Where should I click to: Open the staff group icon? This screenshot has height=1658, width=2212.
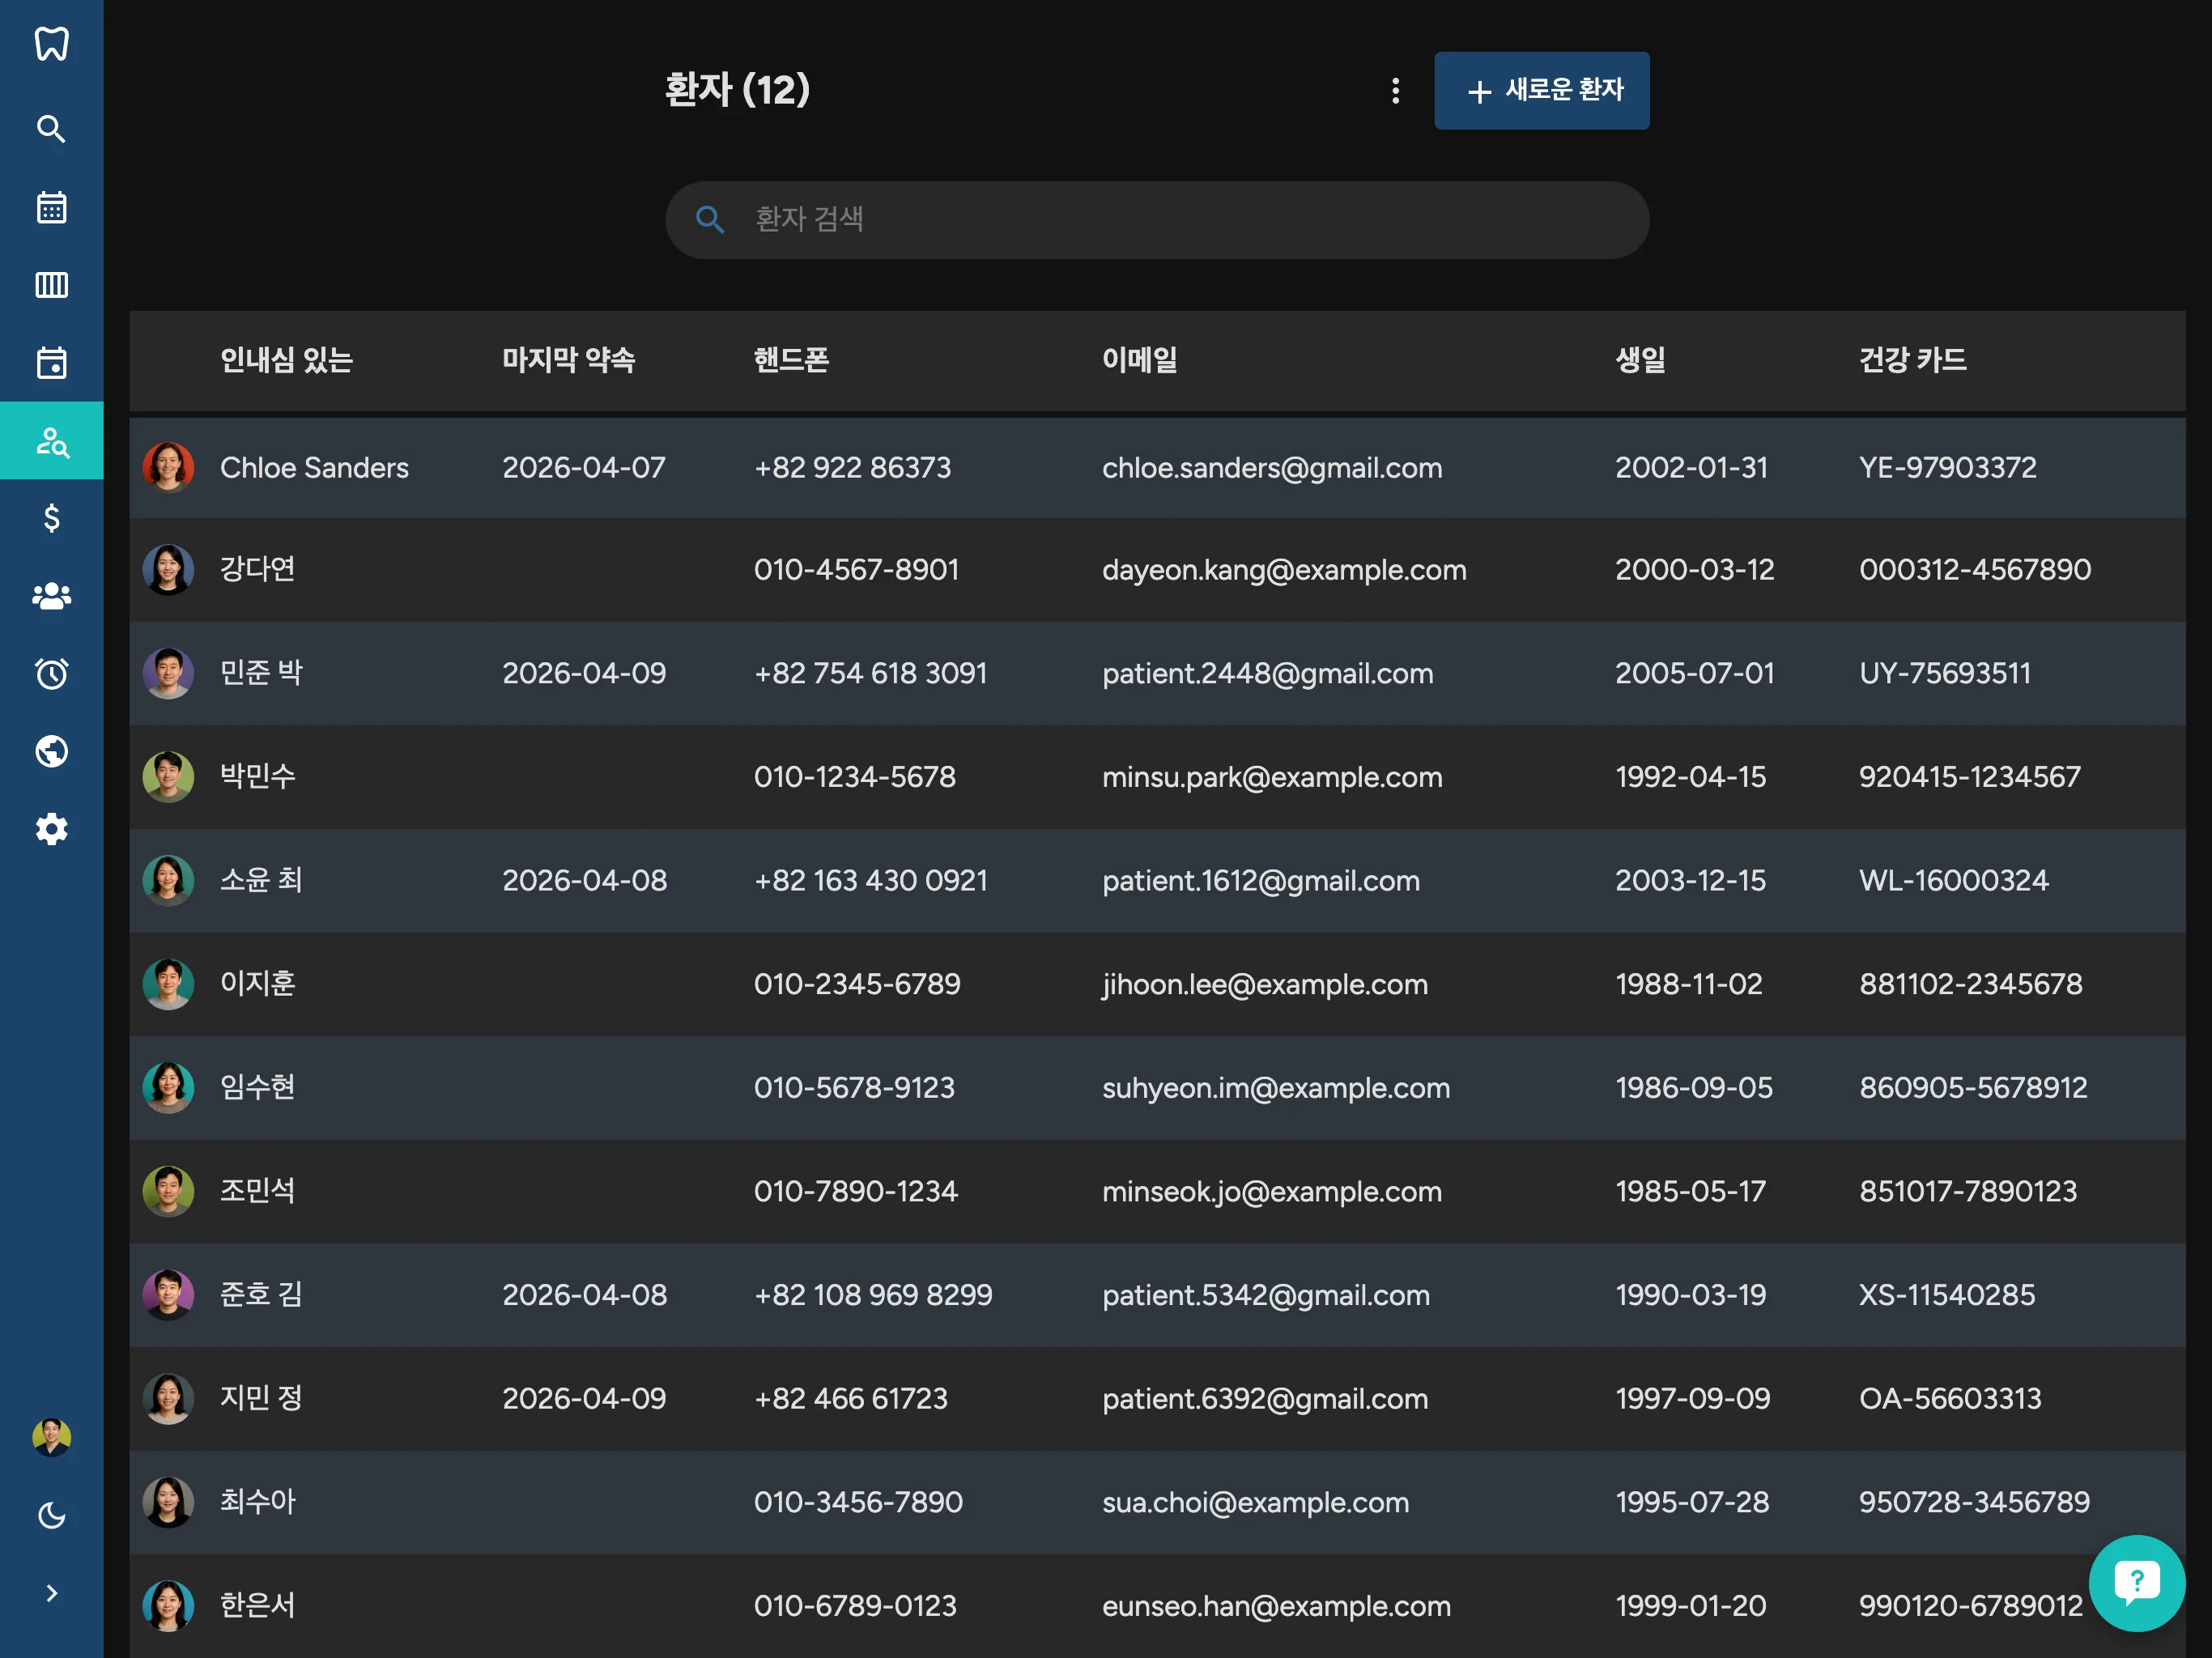(51, 596)
